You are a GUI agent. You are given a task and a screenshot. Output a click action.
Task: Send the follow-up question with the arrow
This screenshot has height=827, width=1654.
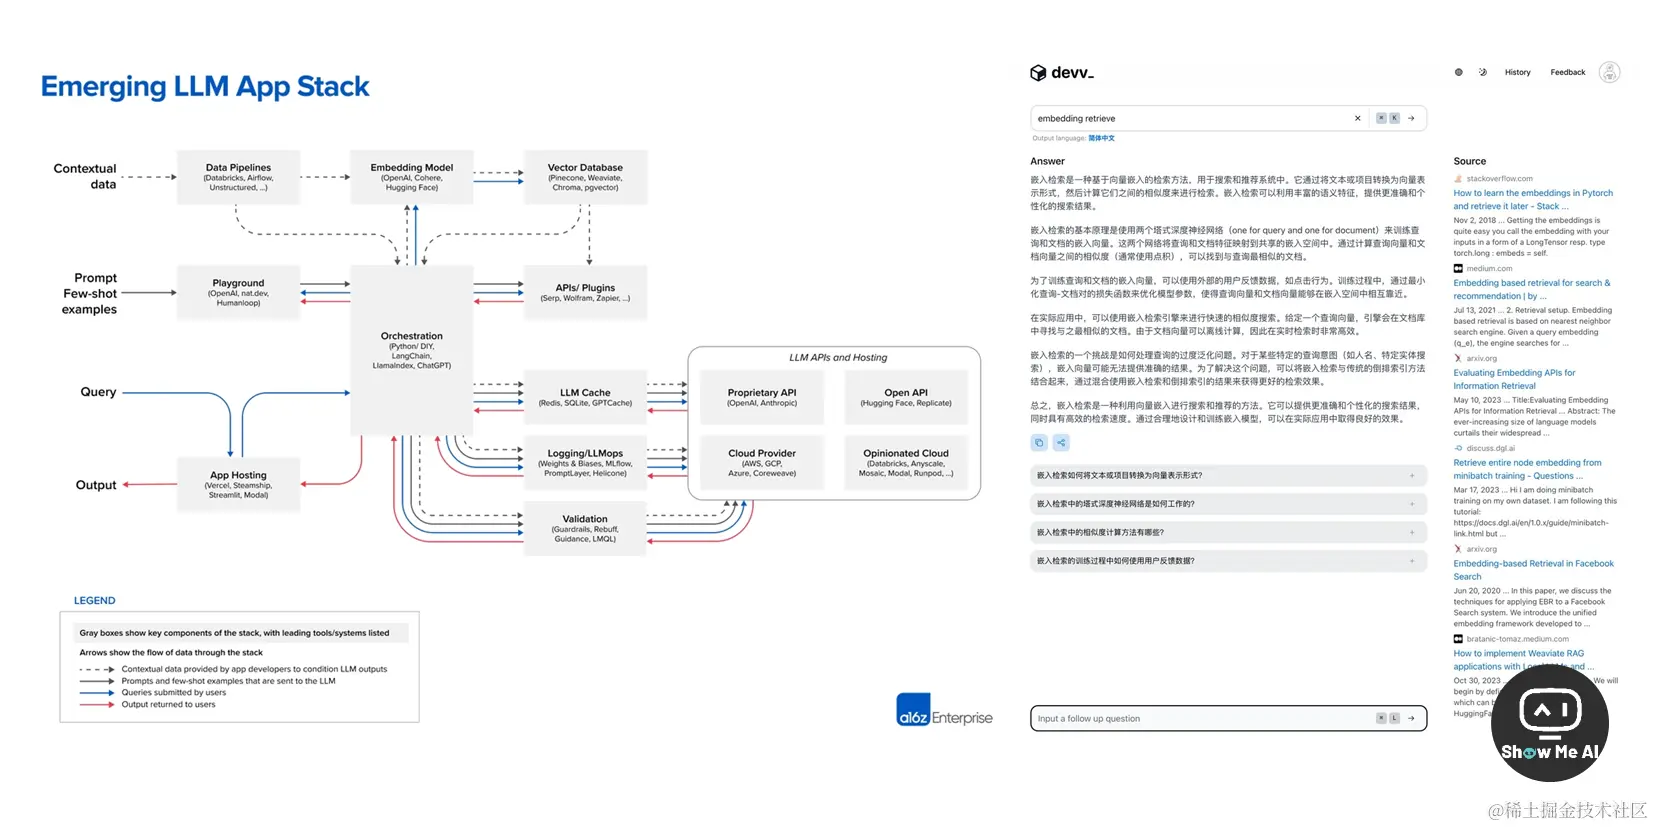(x=1411, y=718)
